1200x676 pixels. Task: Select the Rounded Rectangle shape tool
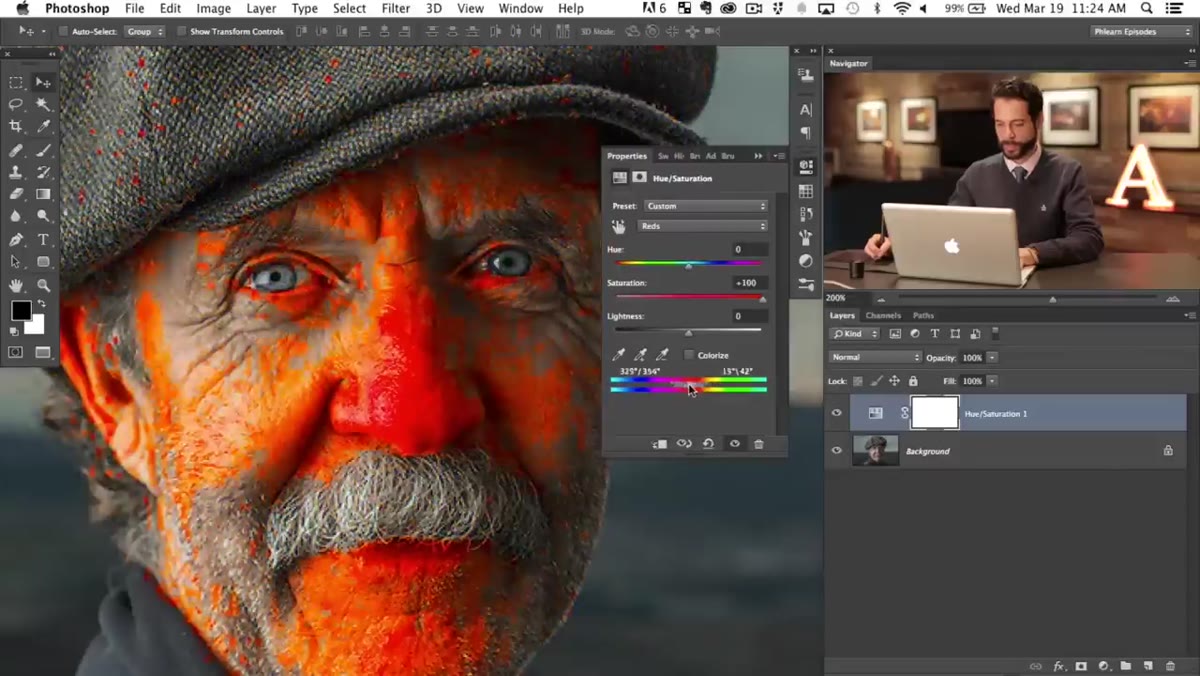(43, 262)
